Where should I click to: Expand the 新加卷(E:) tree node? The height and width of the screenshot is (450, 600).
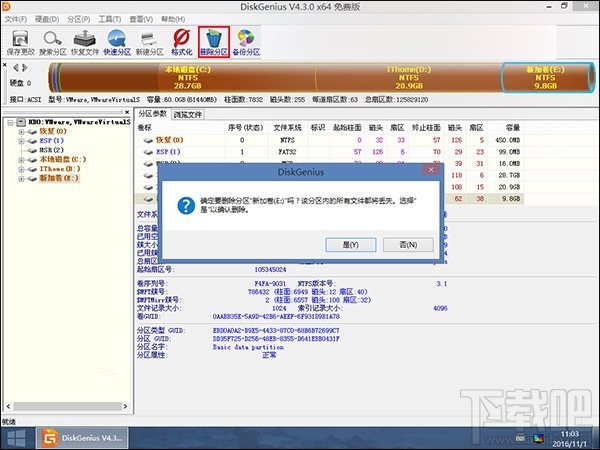click(x=21, y=179)
